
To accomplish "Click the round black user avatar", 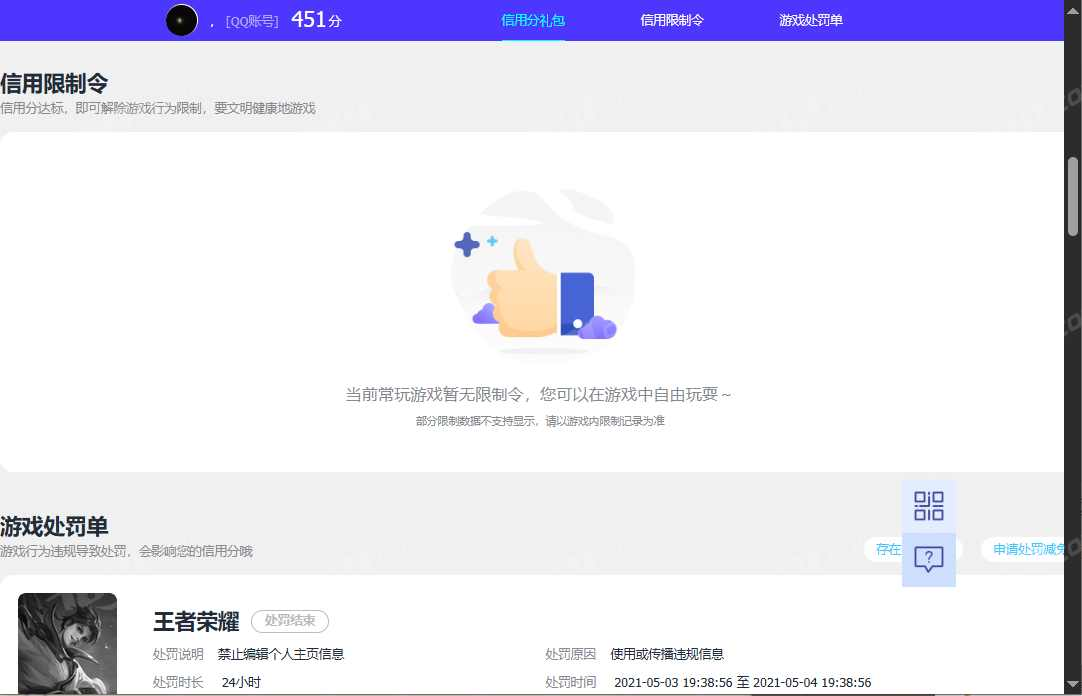I will click(181, 21).
